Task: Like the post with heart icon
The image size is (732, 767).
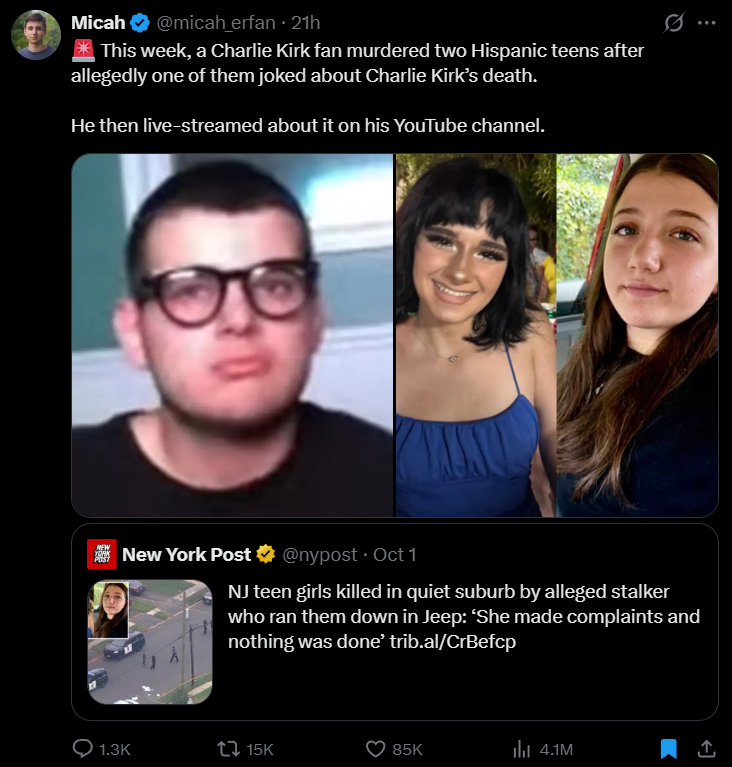Action: pyautogui.click(x=376, y=749)
